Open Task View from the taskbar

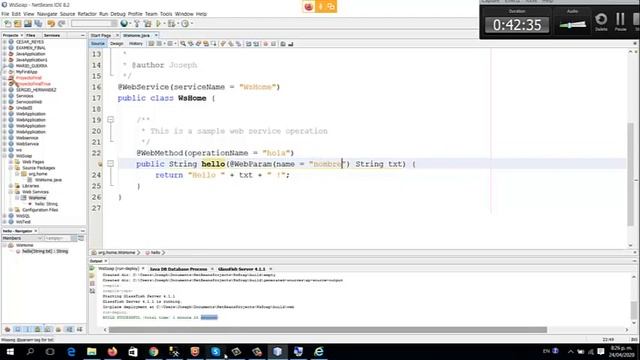(50, 351)
